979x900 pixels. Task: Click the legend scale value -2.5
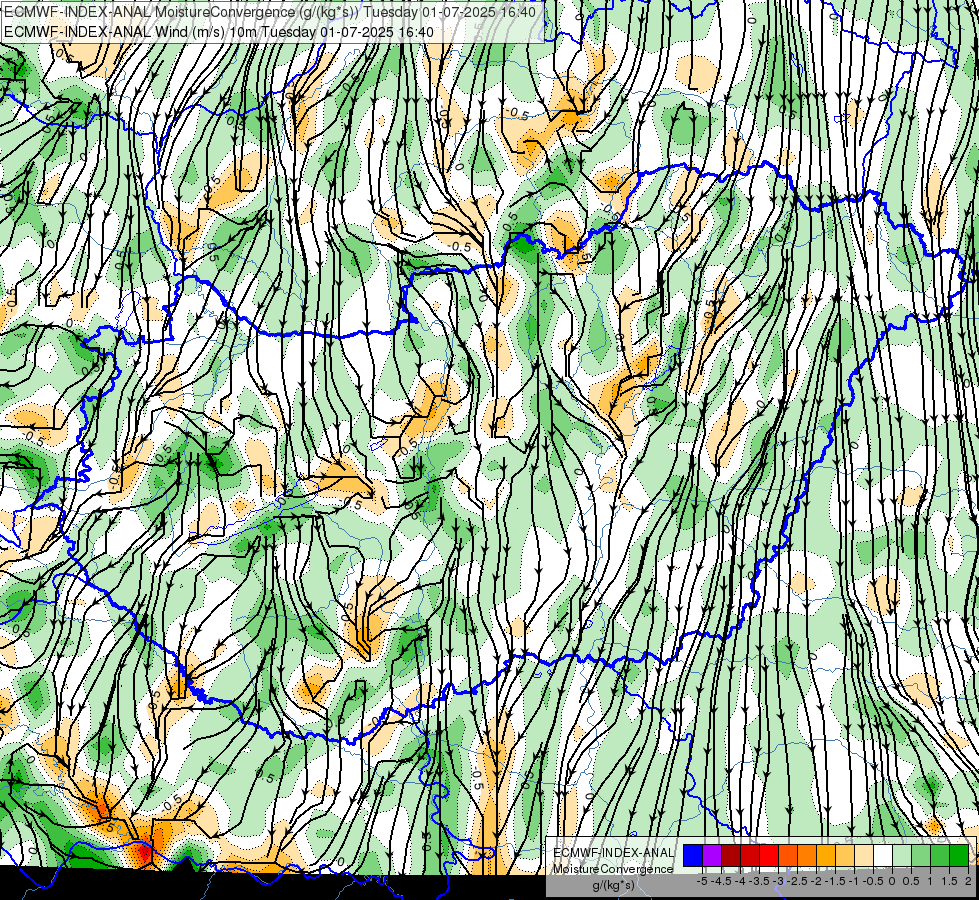[797, 881]
